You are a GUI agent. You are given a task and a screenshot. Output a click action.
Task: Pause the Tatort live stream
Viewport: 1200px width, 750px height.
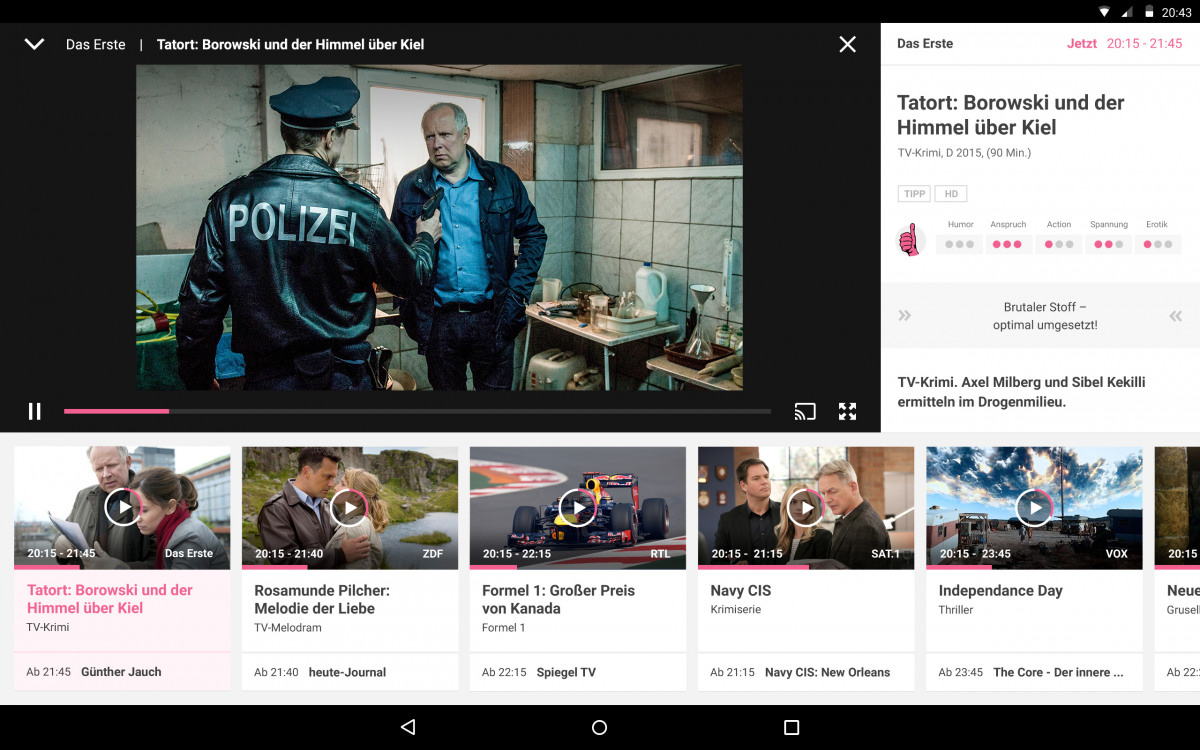(35, 411)
